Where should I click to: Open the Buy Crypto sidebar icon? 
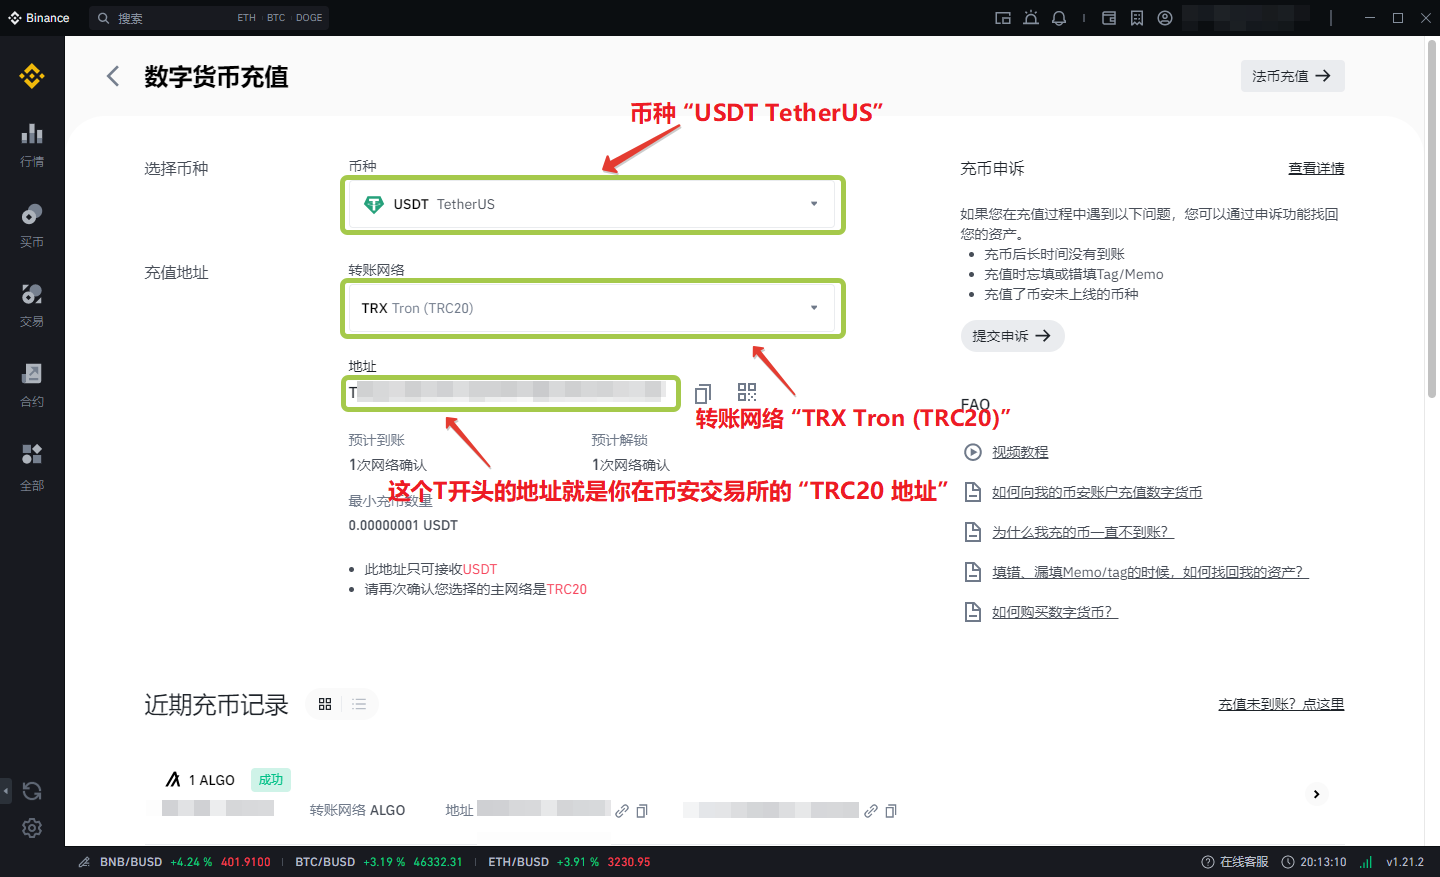click(32, 224)
